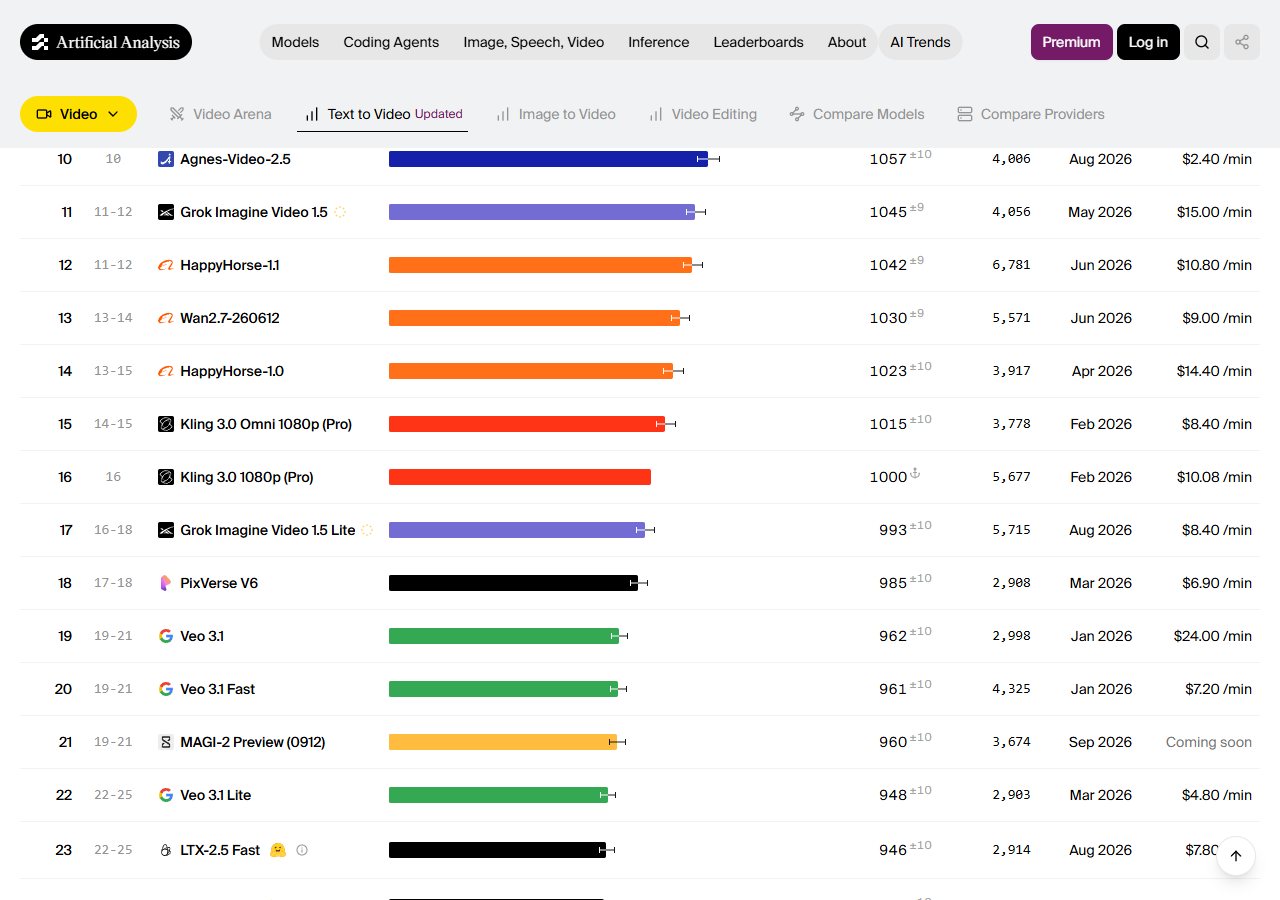Click the HappyHorse-1.0 model name
The image size is (1280, 900).
coord(232,371)
